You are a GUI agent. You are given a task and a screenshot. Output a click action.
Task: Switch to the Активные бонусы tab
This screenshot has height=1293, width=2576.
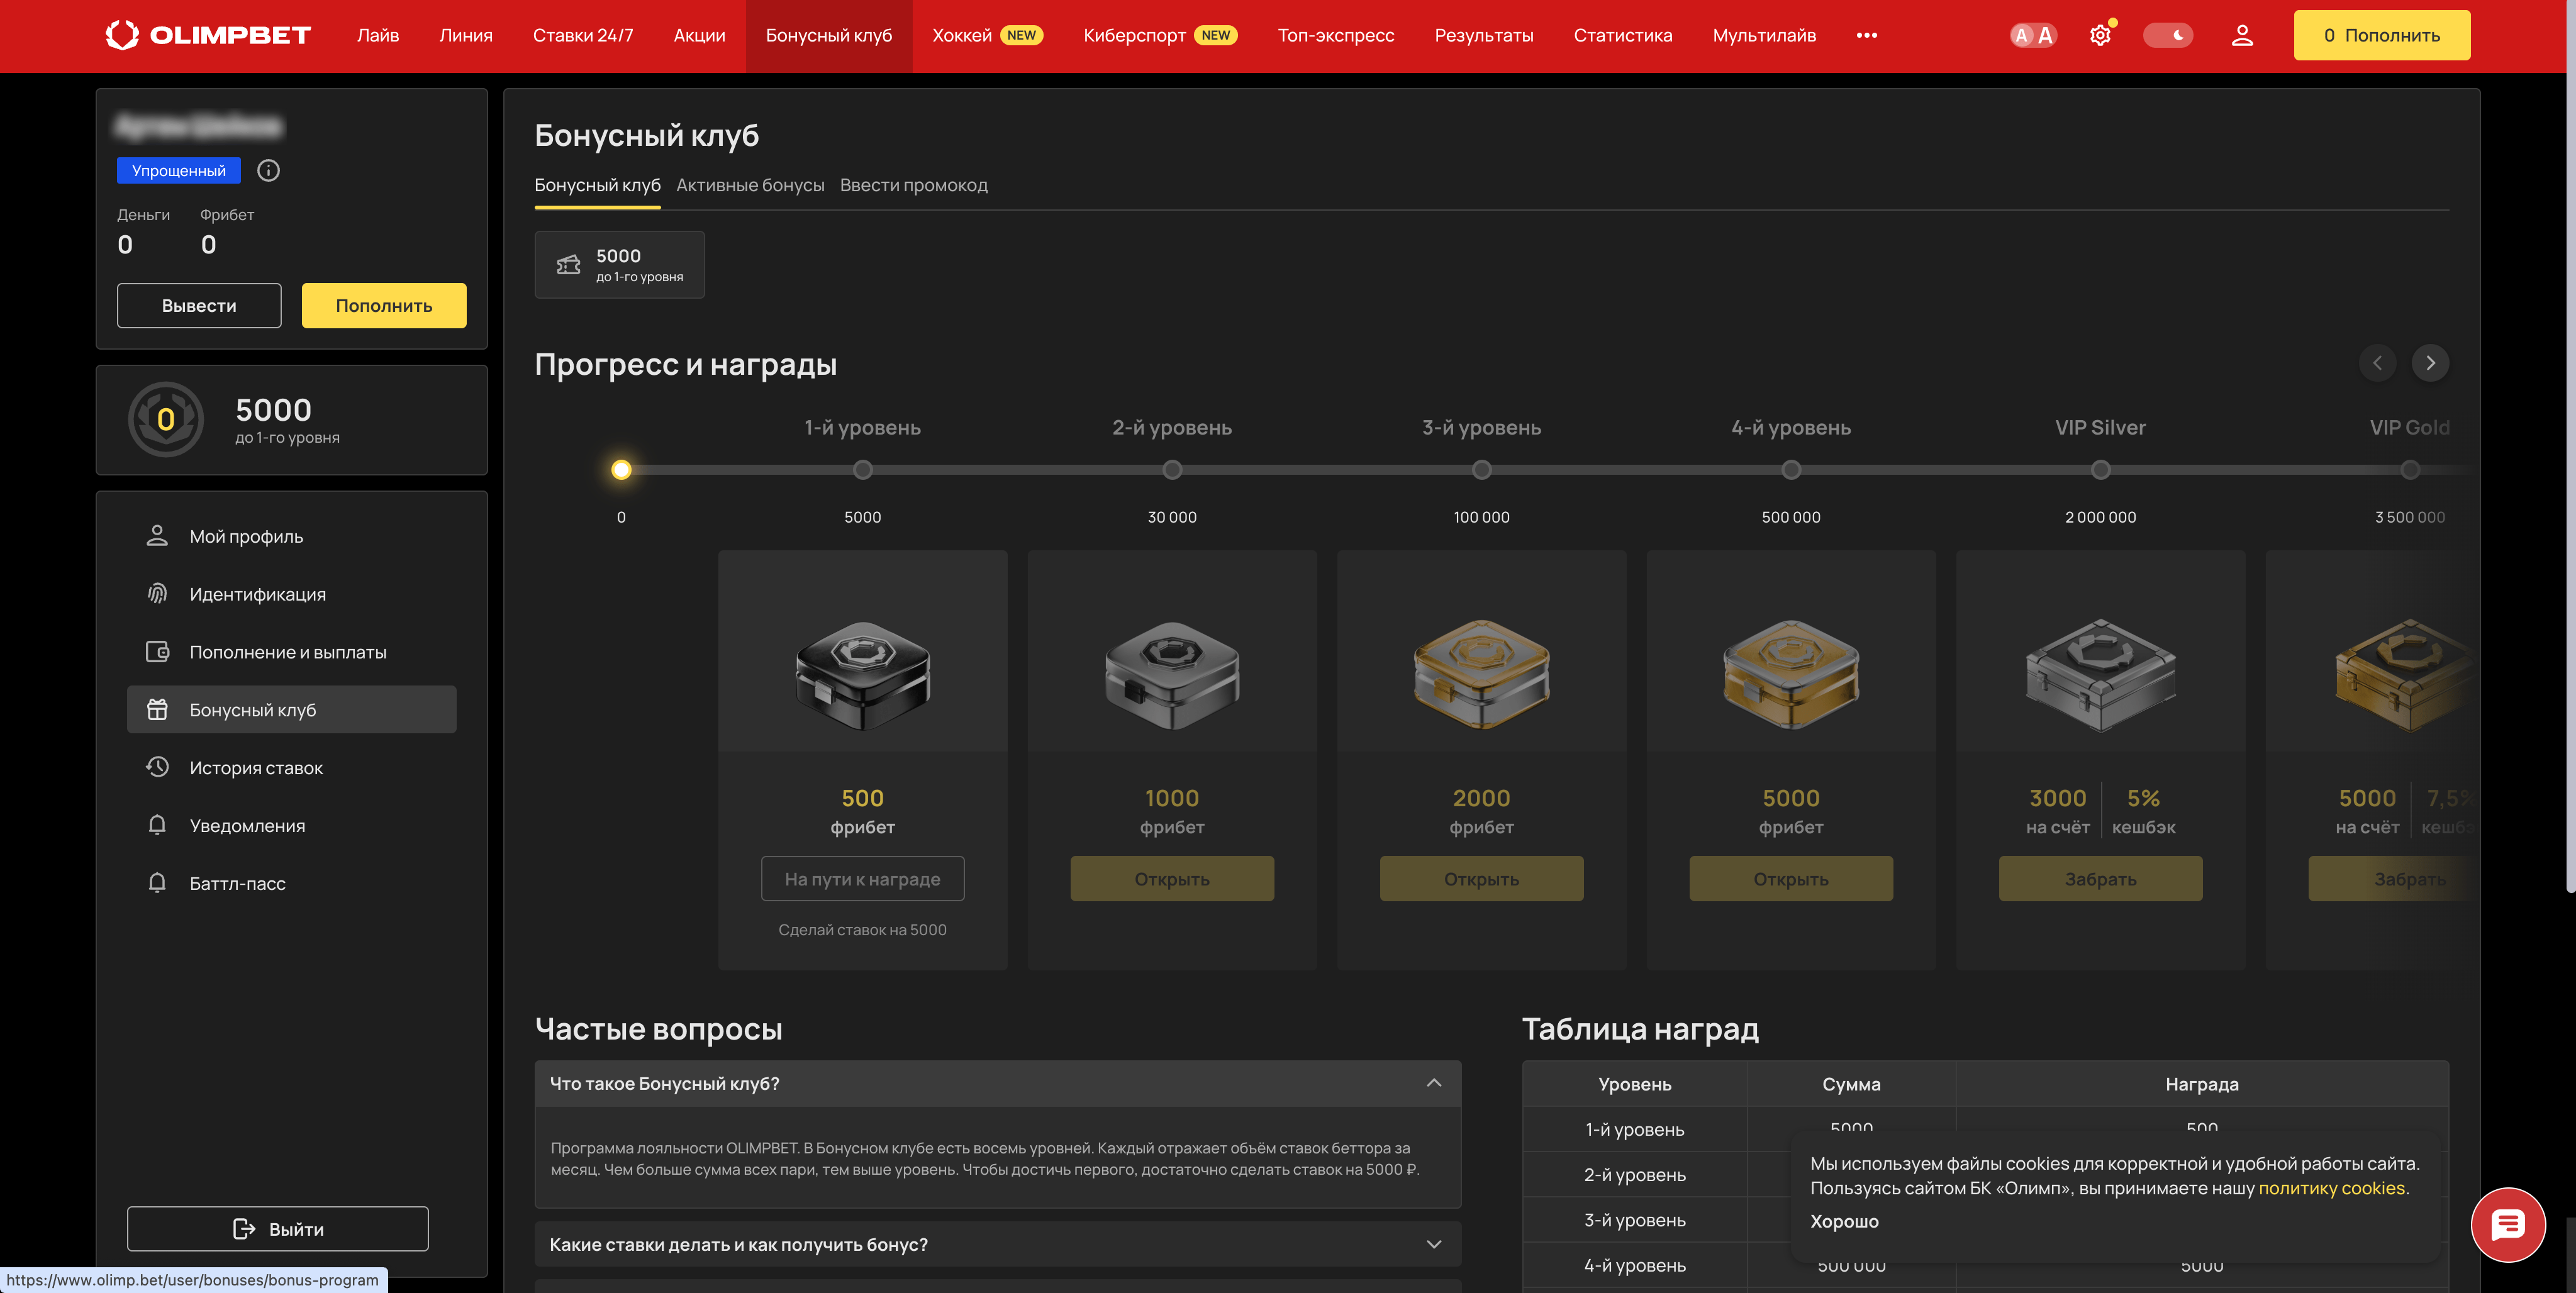750,185
